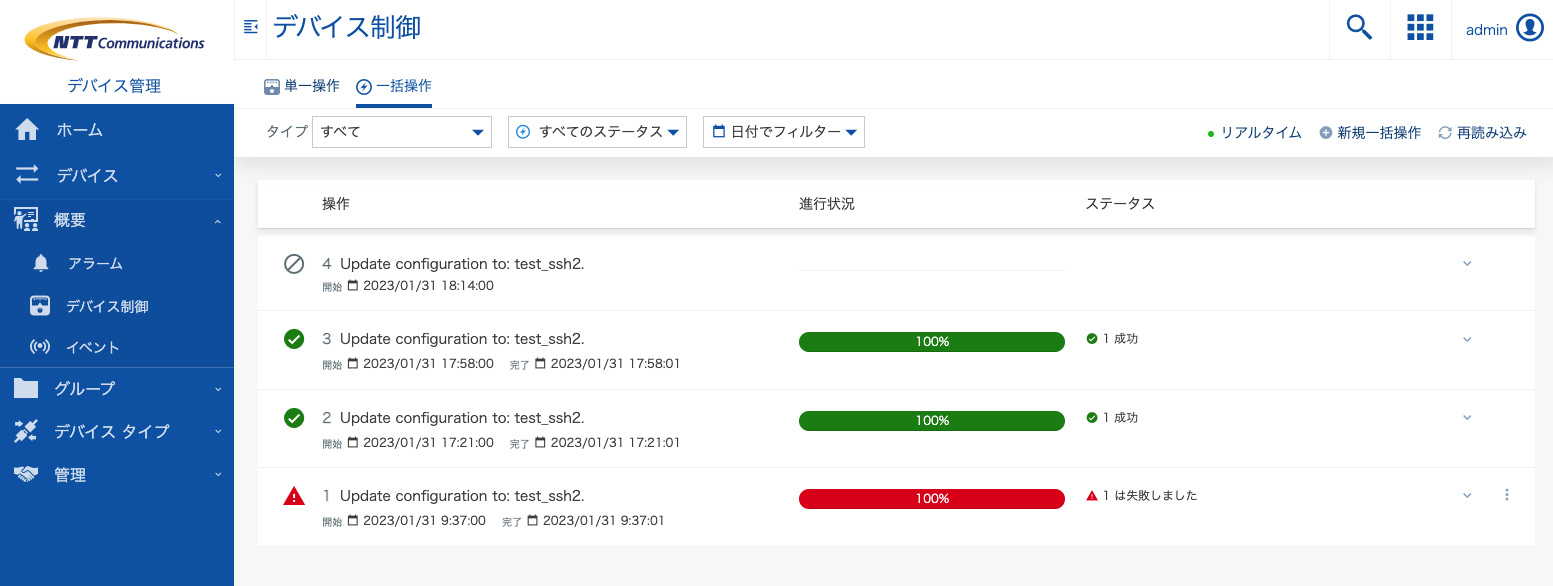The image size is (1553, 586).
Task: Open the すべてのステータス filter dropdown
Action: [x=597, y=131]
